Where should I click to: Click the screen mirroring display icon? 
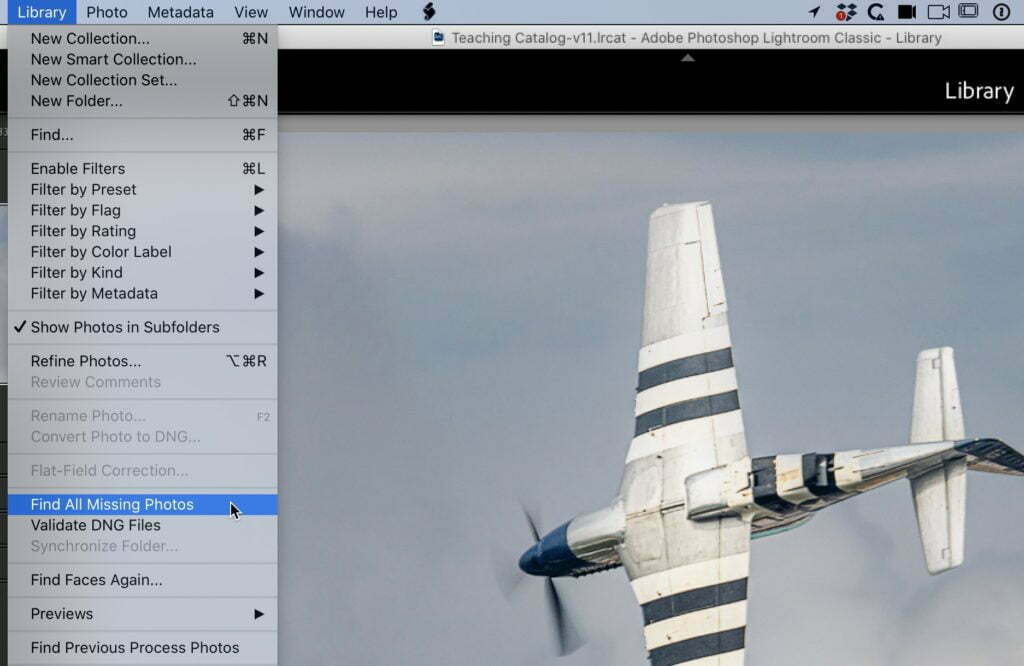pyautogui.click(x=968, y=11)
